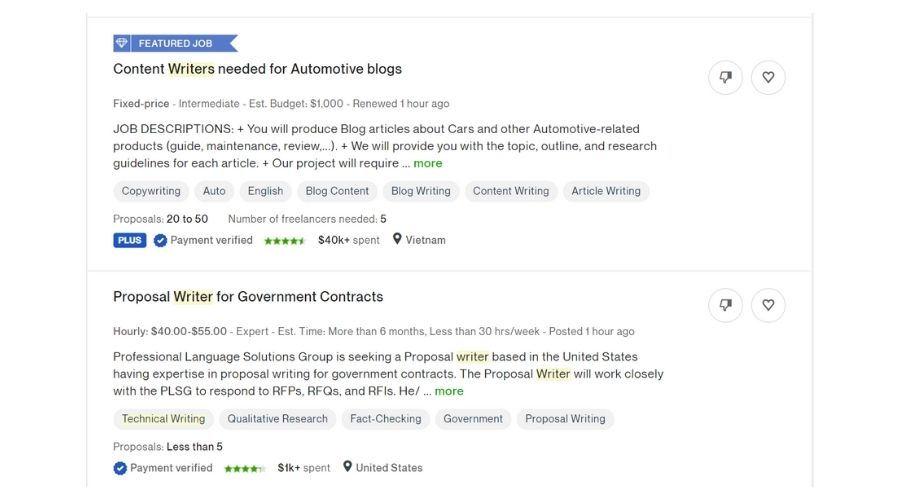
Task: Favorite the Proposal Writer job with heart
Action: (768, 305)
